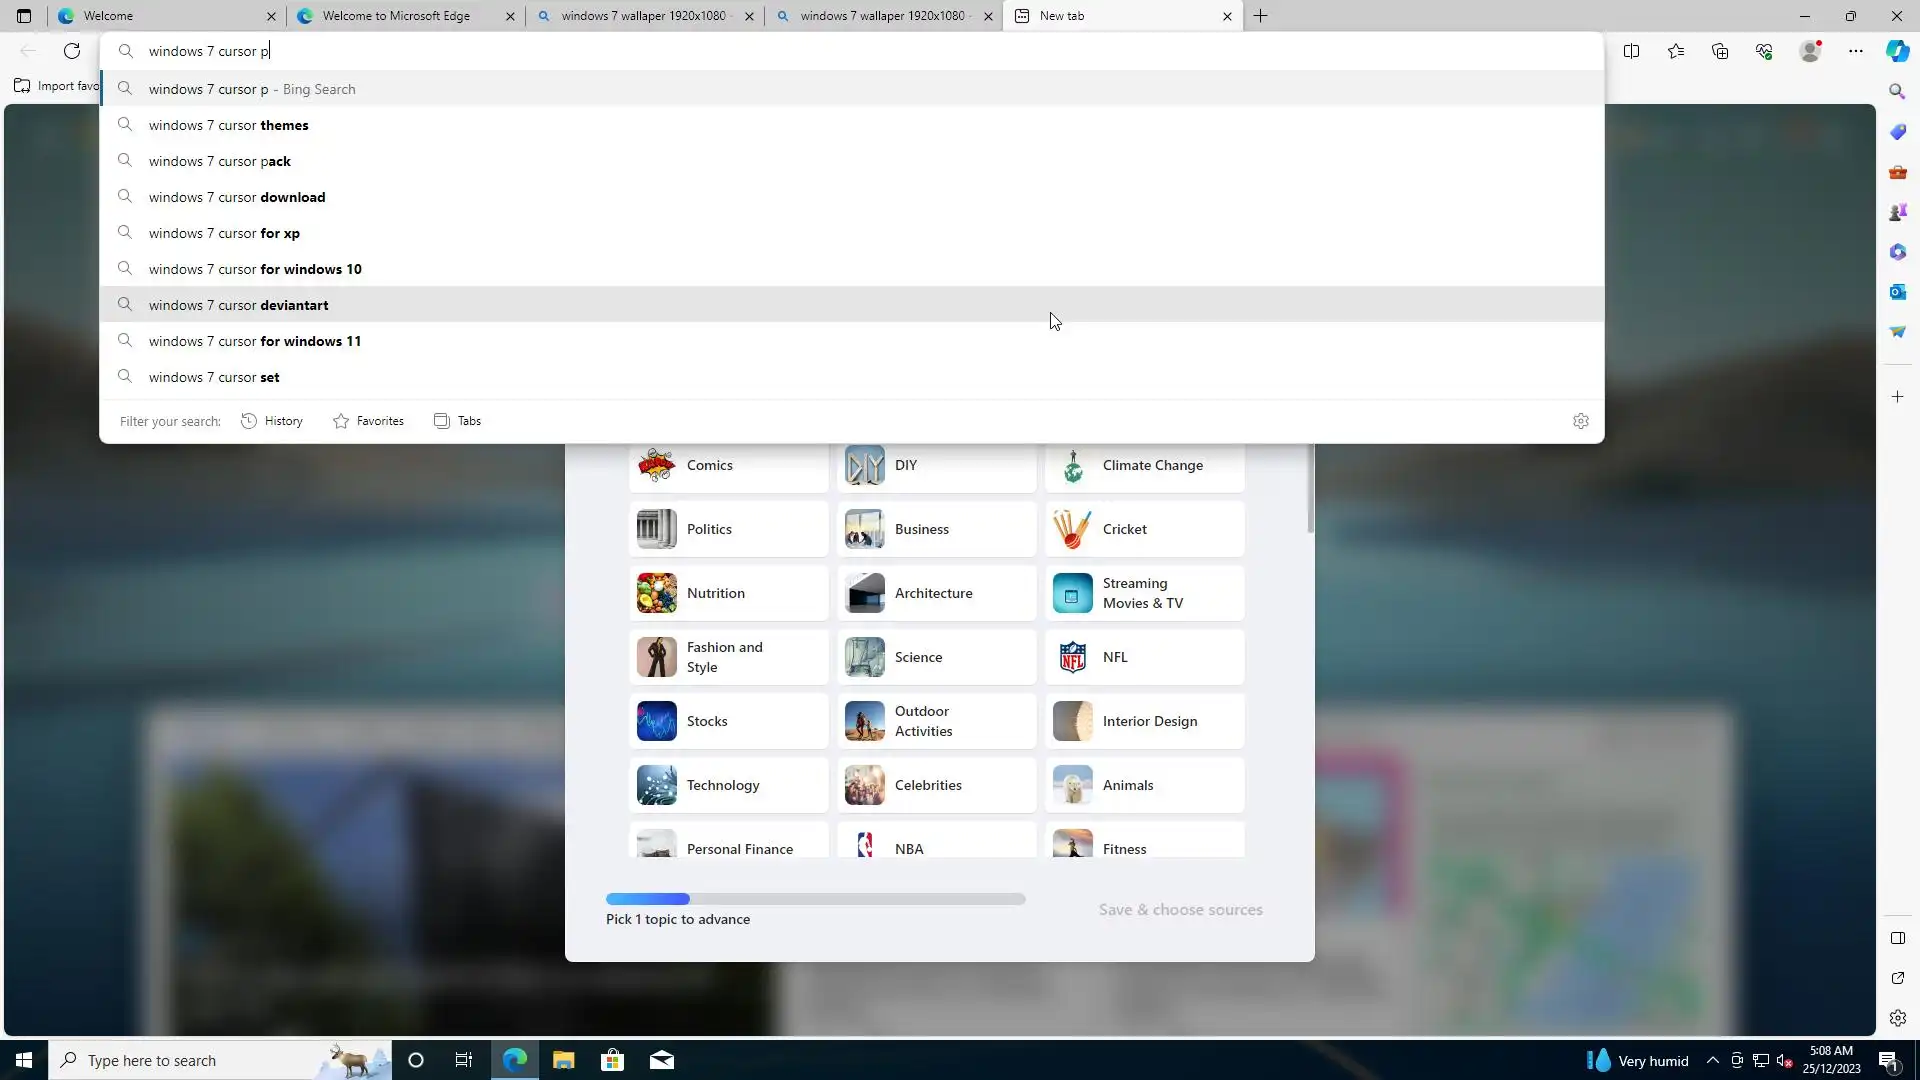Image resolution: width=1920 pixels, height=1080 pixels.
Task: Click the add sidebar app plus button
Action: coord(1897,397)
